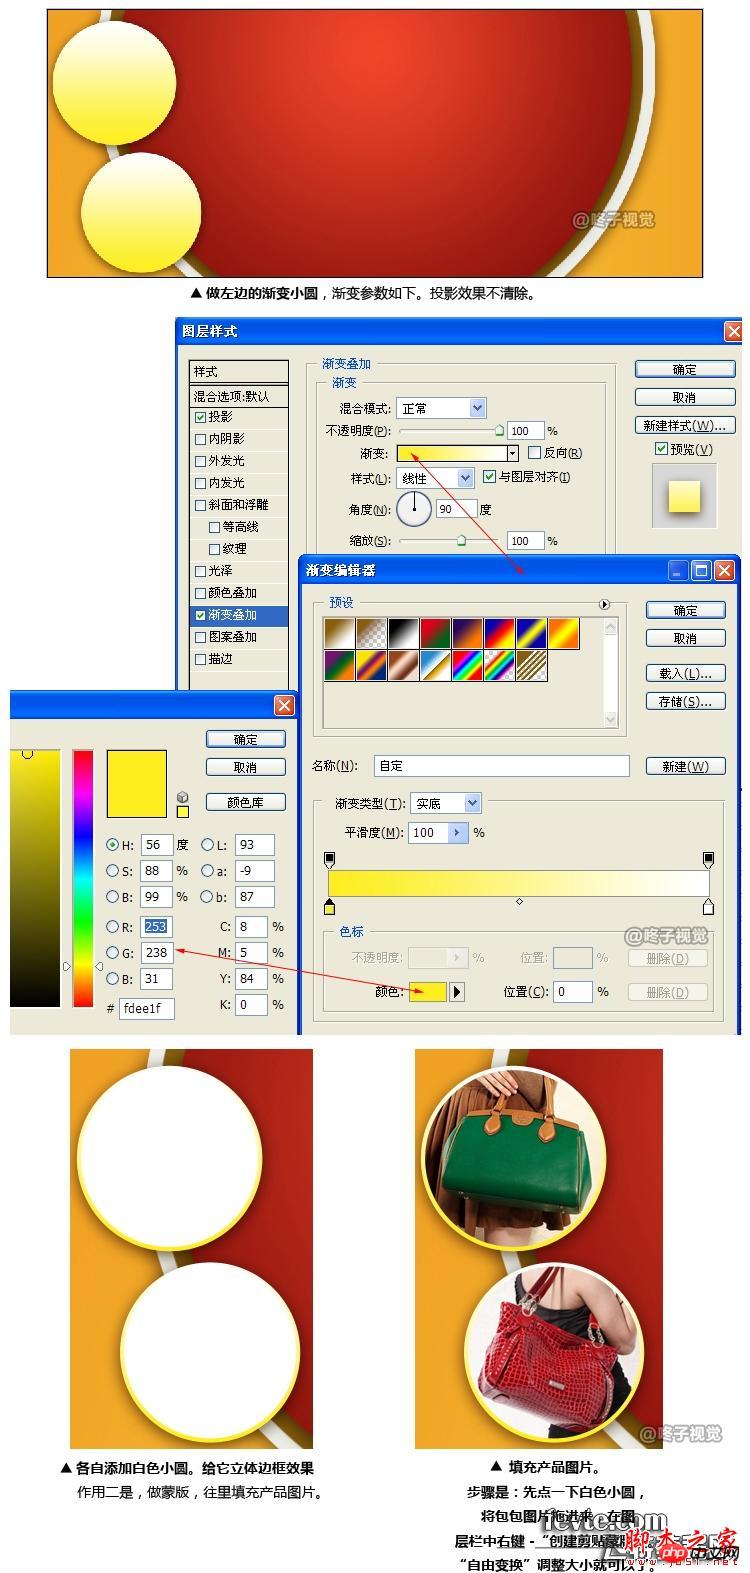This screenshot has height=1573, width=750.
Task: Select the foreground-to-transparent gradient preset
Action: tap(372, 634)
